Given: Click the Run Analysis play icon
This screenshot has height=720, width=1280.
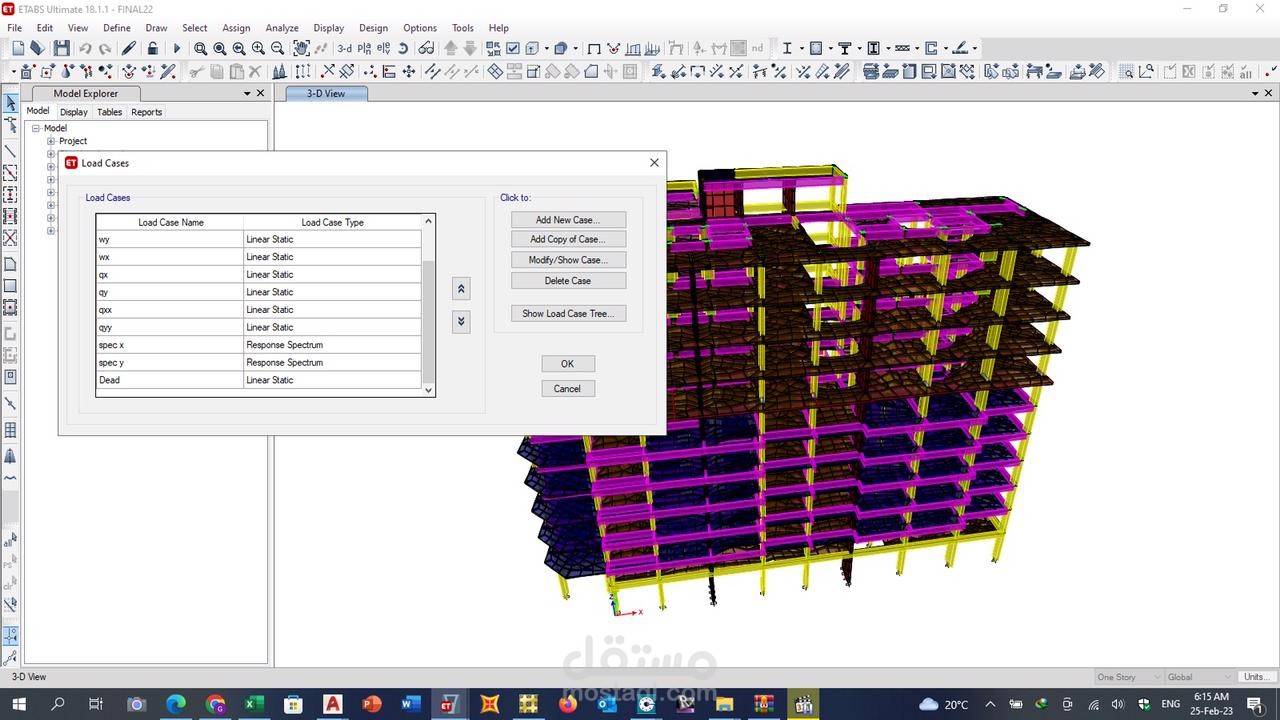Looking at the screenshot, I should (x=177, y=48).
